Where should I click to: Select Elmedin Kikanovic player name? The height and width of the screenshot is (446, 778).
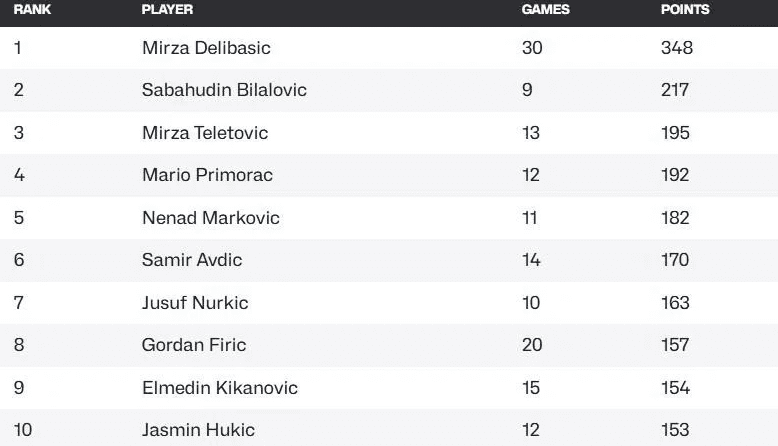pyautogui.click(x=220, y=387)
